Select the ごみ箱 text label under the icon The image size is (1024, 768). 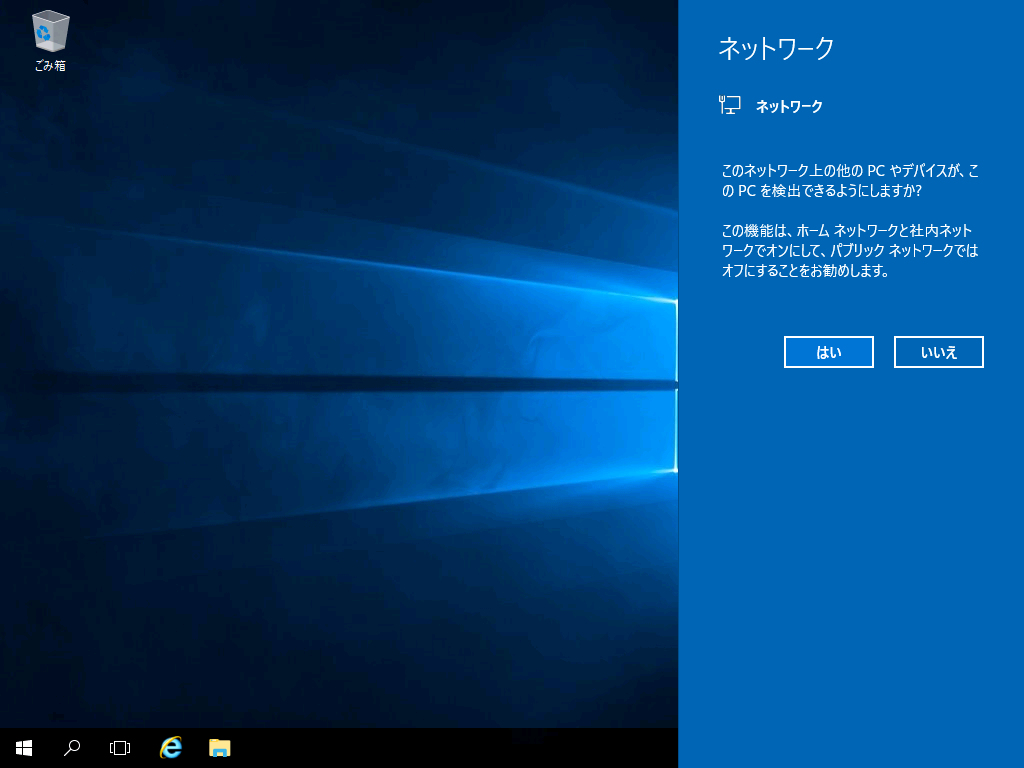tap(50, 66)
